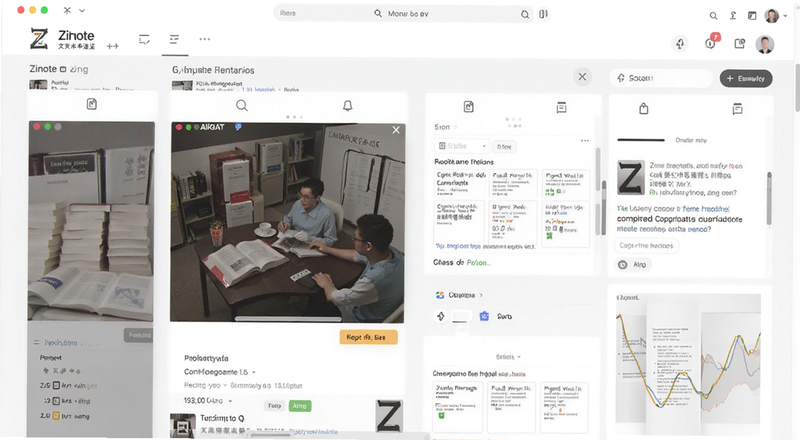Select the underlined list view tab
The image size is (800, 440).
click(174, 39)
